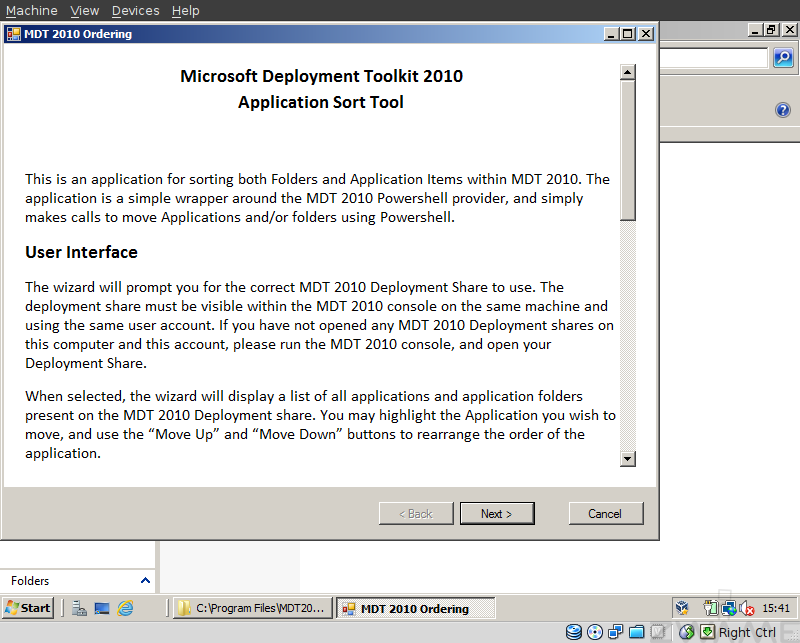Click the Show Desktop quick launch icon
This screenshot has width=800, height=643.
tap(102, 608)
